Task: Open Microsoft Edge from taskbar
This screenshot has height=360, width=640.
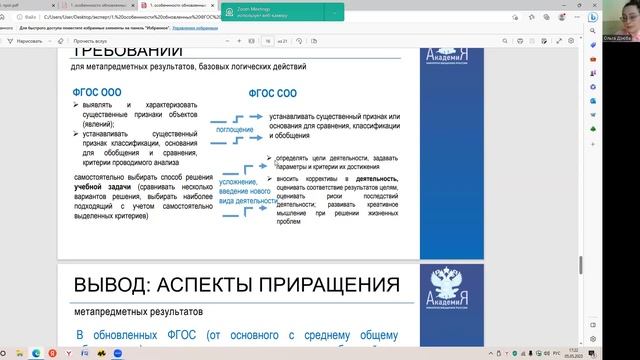Action: coord(36,353)
